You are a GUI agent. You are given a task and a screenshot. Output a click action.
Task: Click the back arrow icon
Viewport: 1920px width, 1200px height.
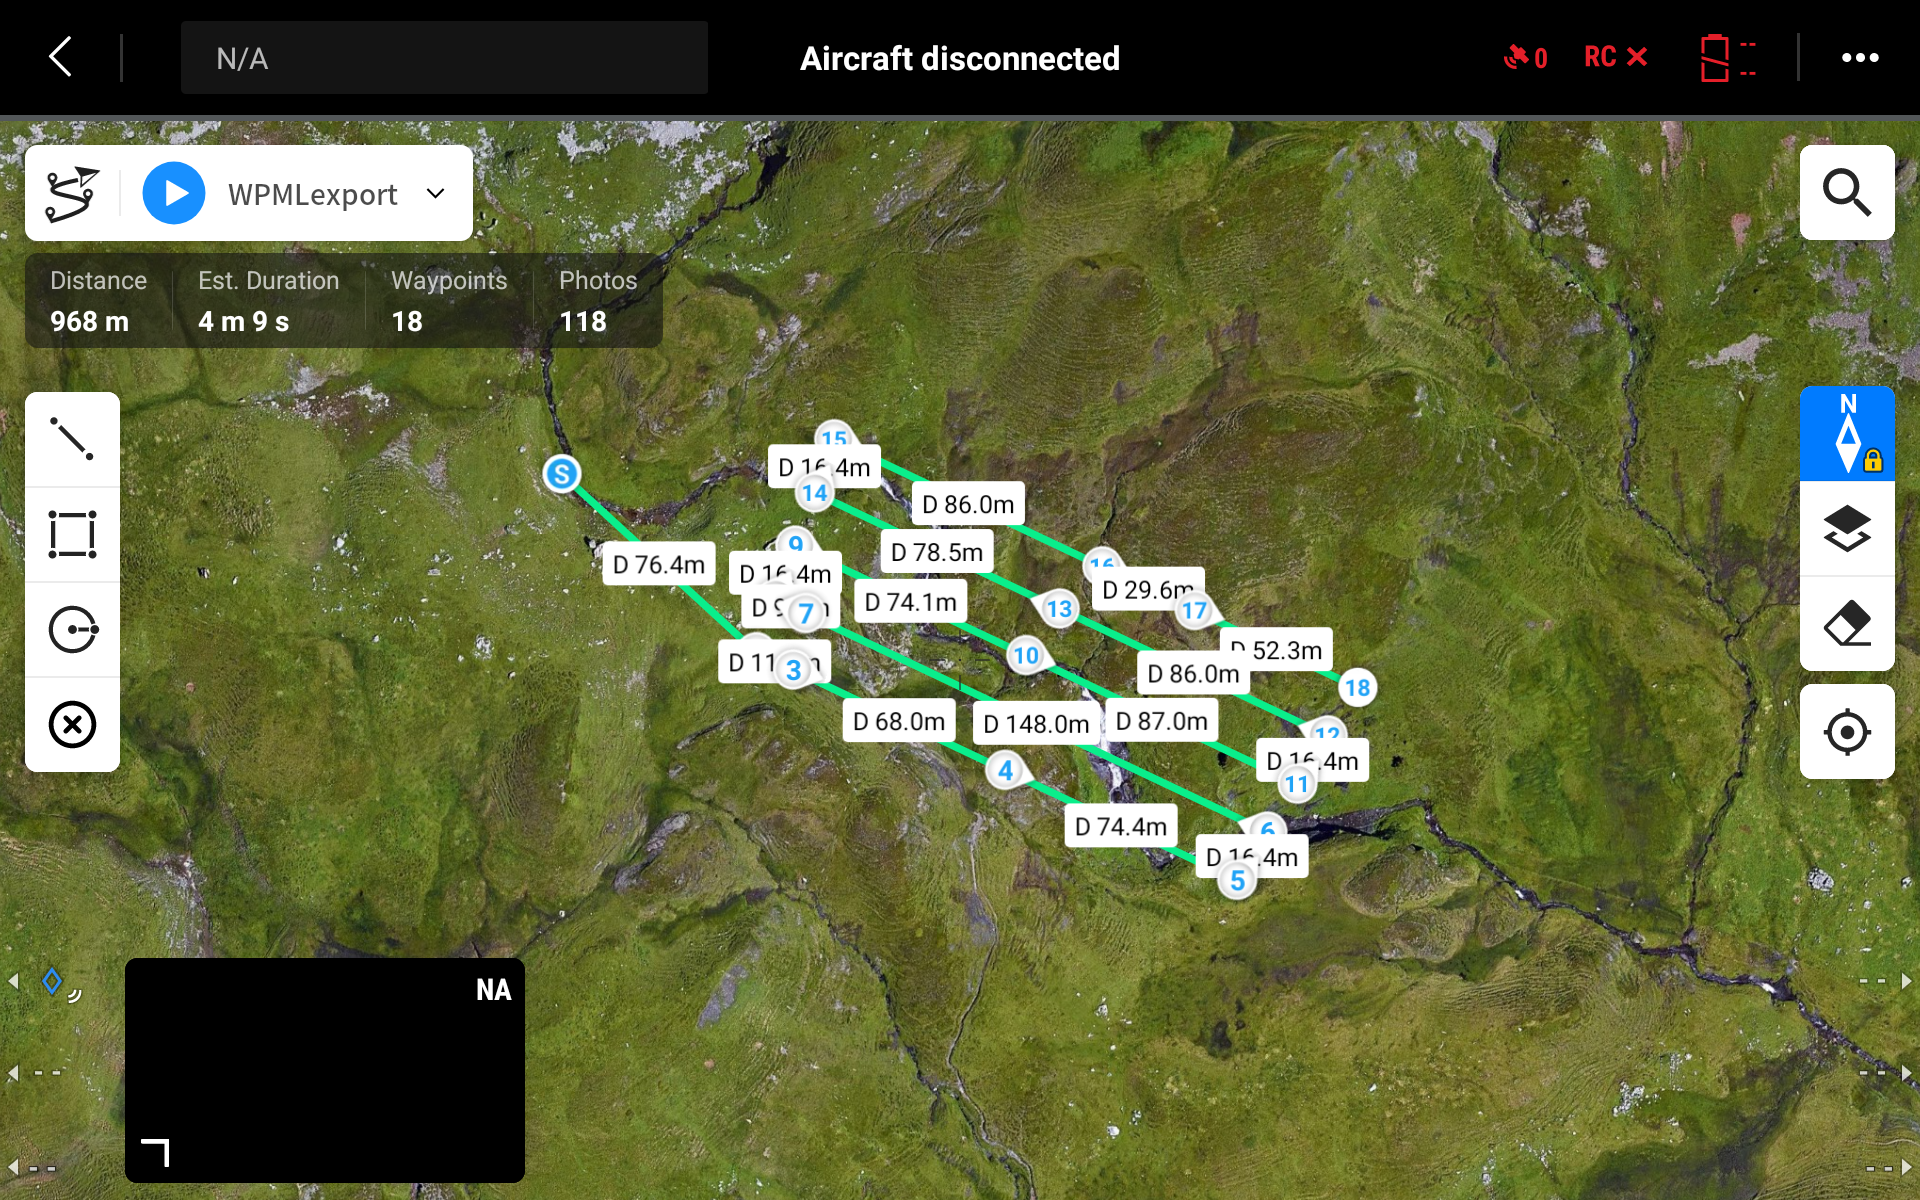point(62,57)
